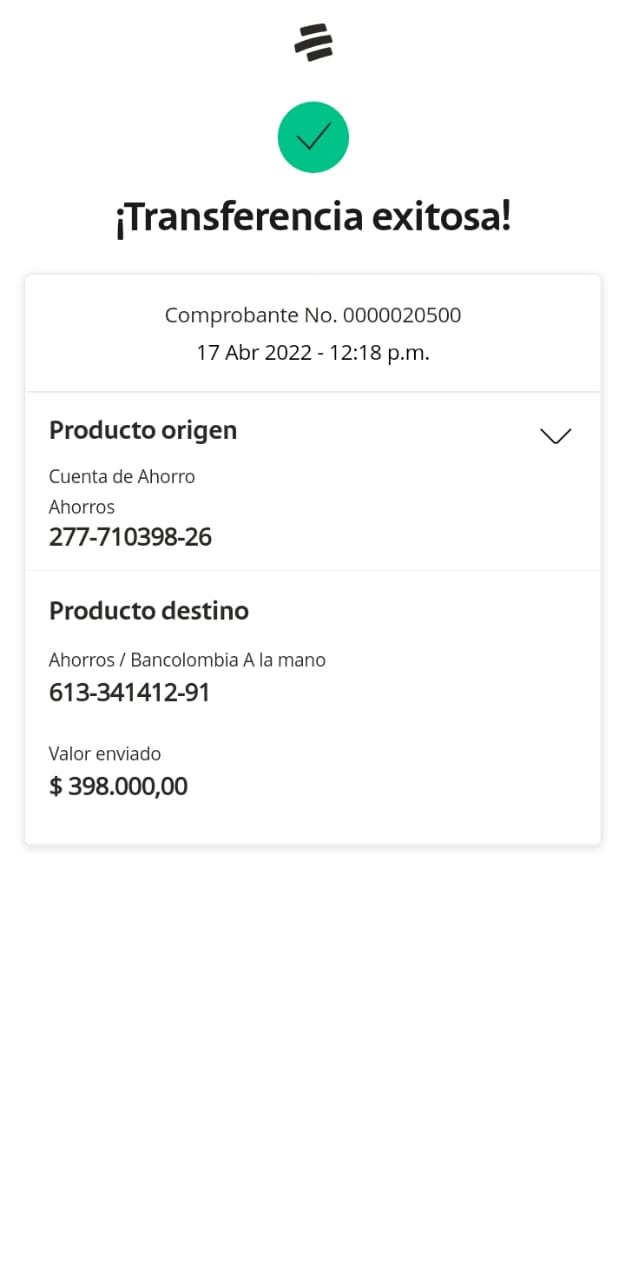Click the Producto destino heading
Image resolution: width=625 pixels, height=1280 pixels.
149,611
